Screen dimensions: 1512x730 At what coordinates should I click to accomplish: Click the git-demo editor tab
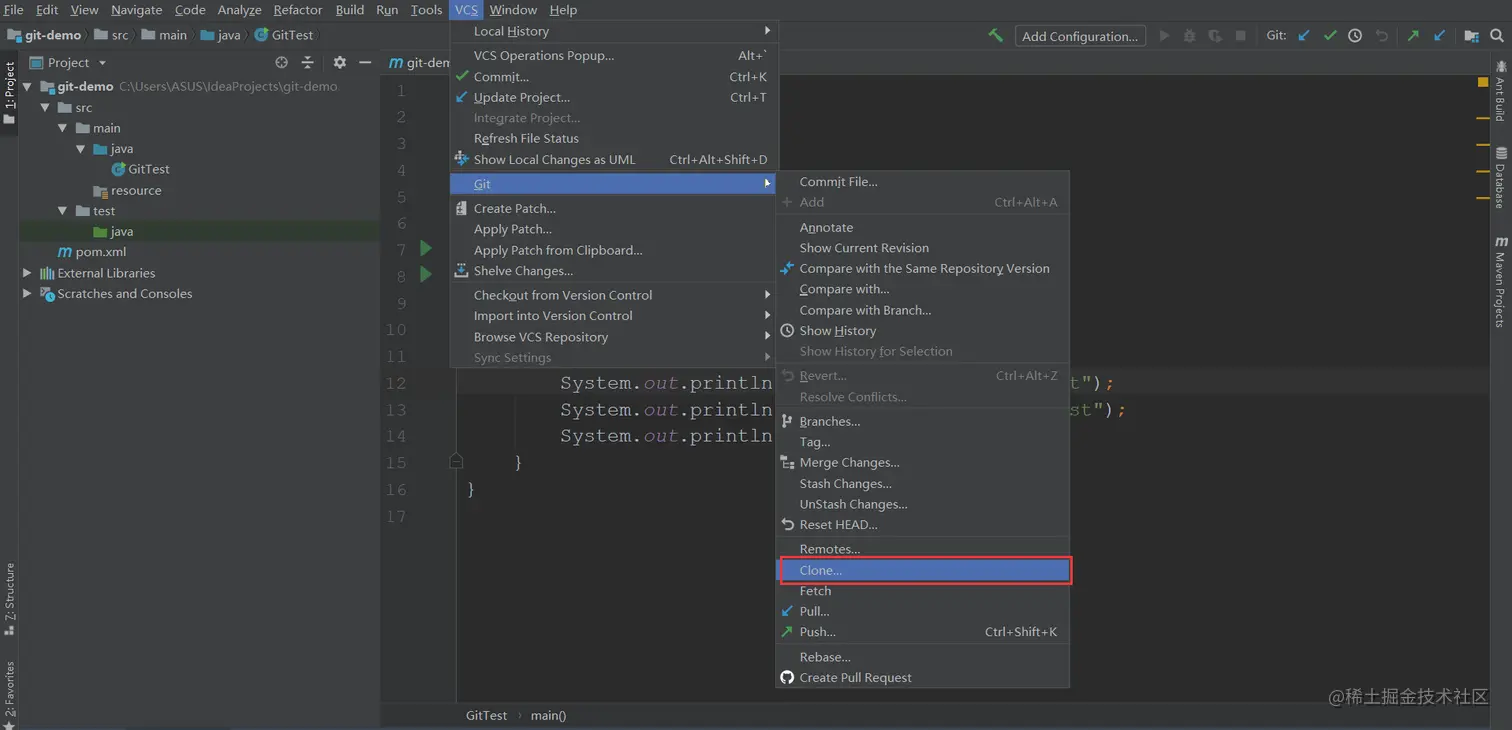420,62
